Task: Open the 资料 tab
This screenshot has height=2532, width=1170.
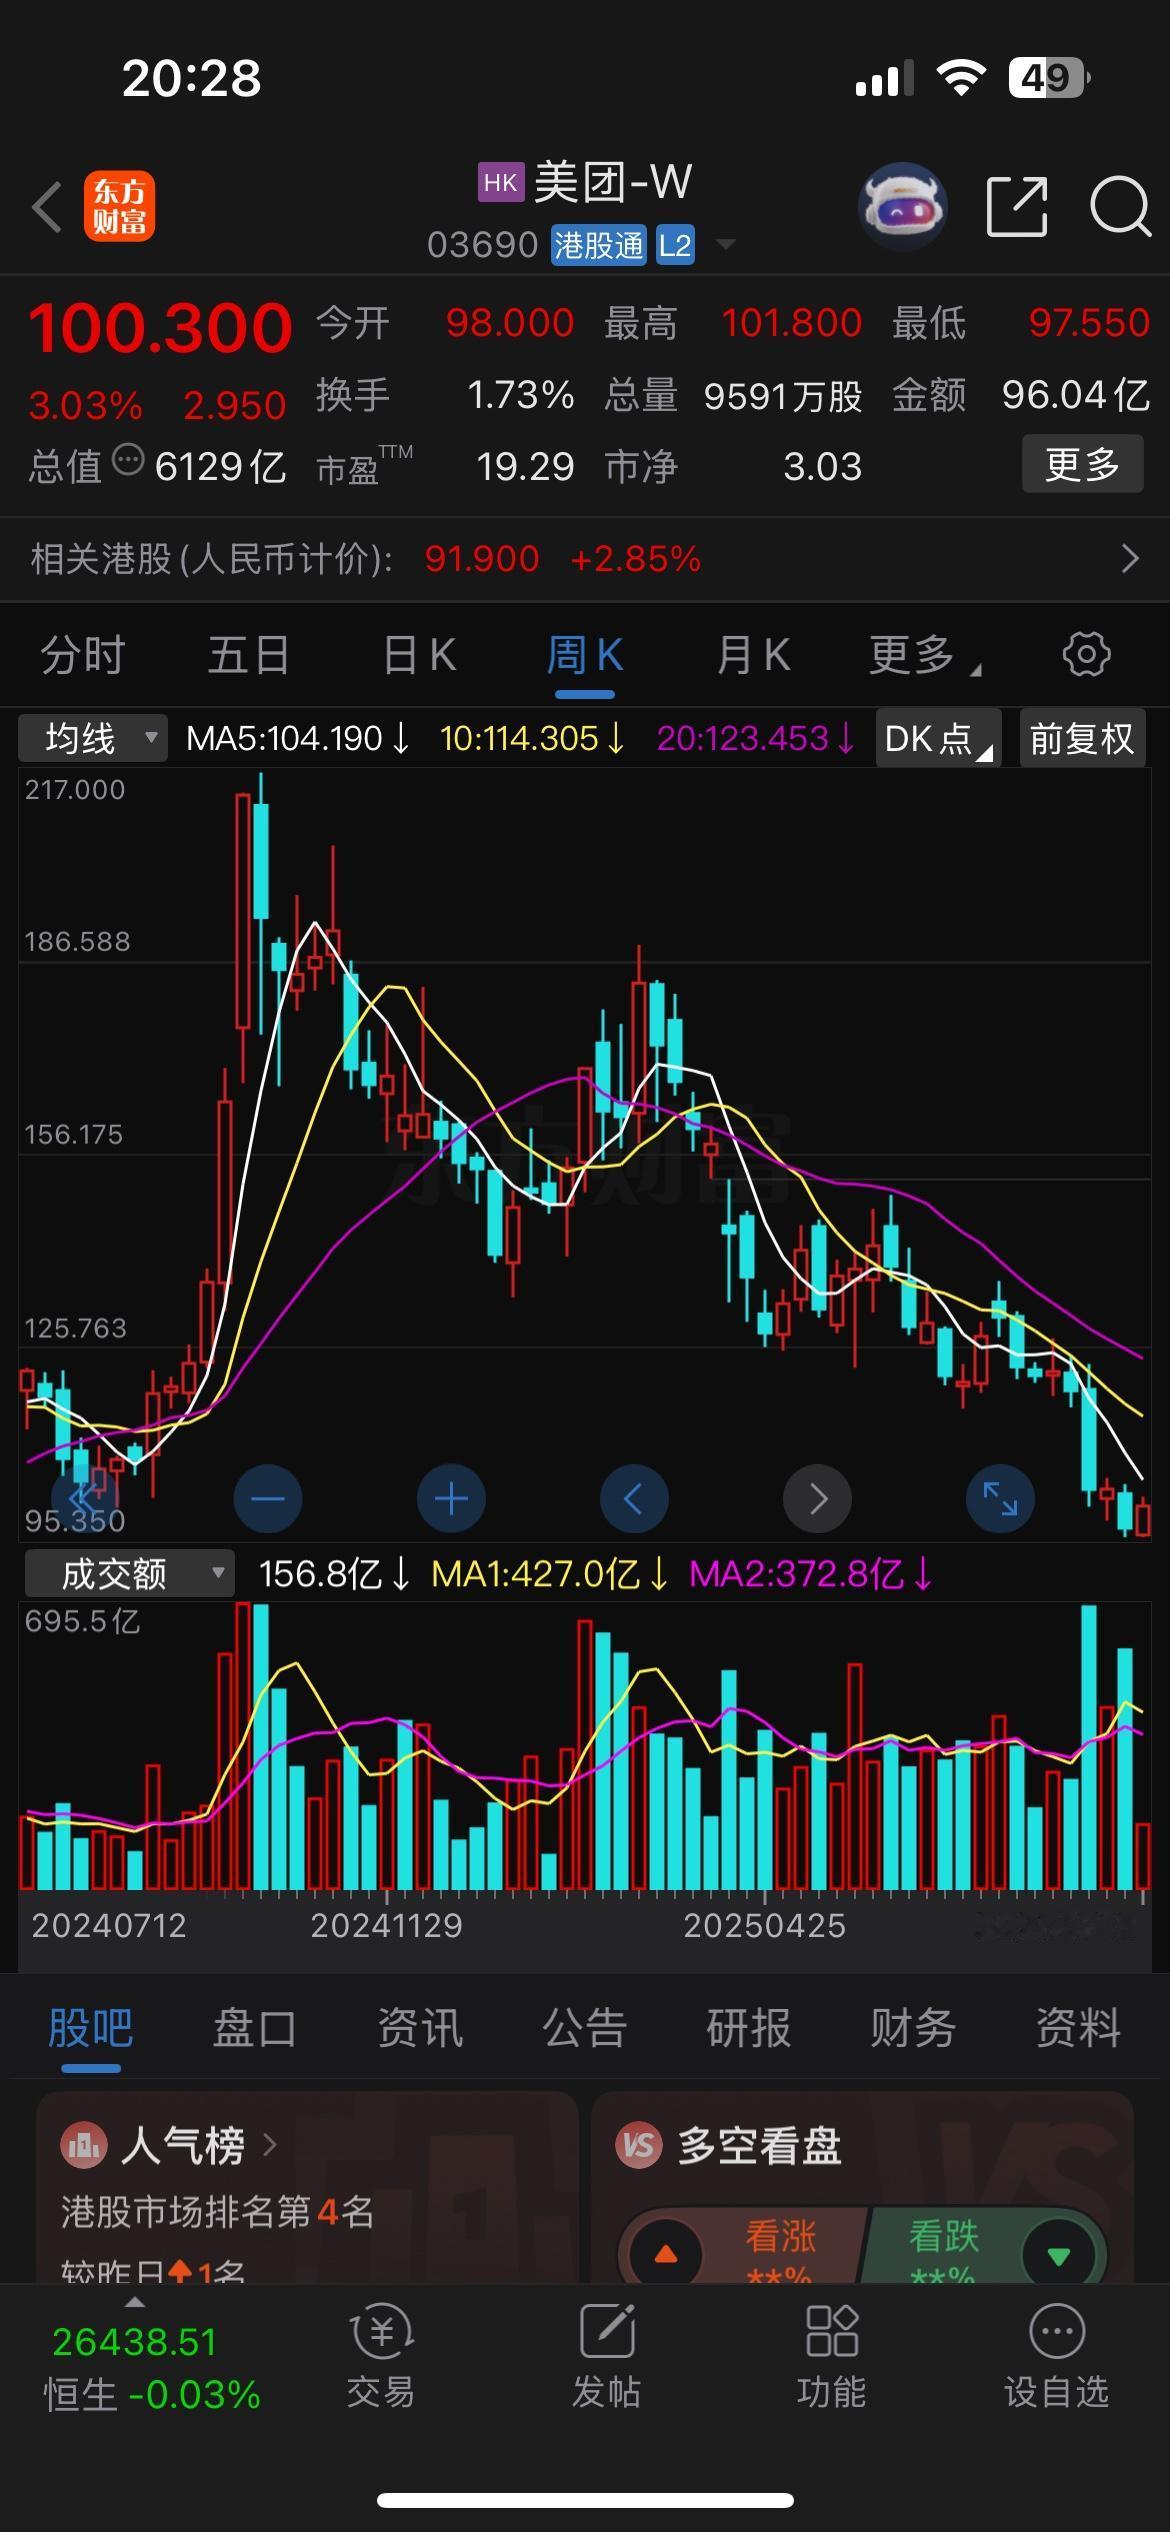Action: 1078,2029
